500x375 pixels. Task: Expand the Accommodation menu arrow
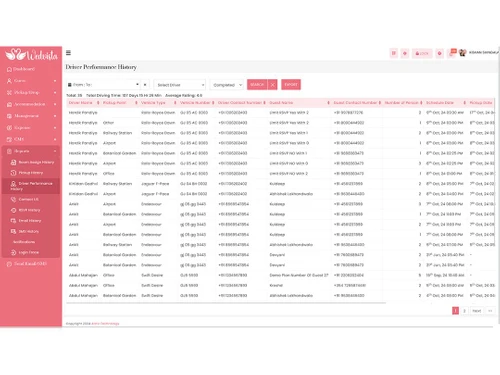[x=55, y=104]
